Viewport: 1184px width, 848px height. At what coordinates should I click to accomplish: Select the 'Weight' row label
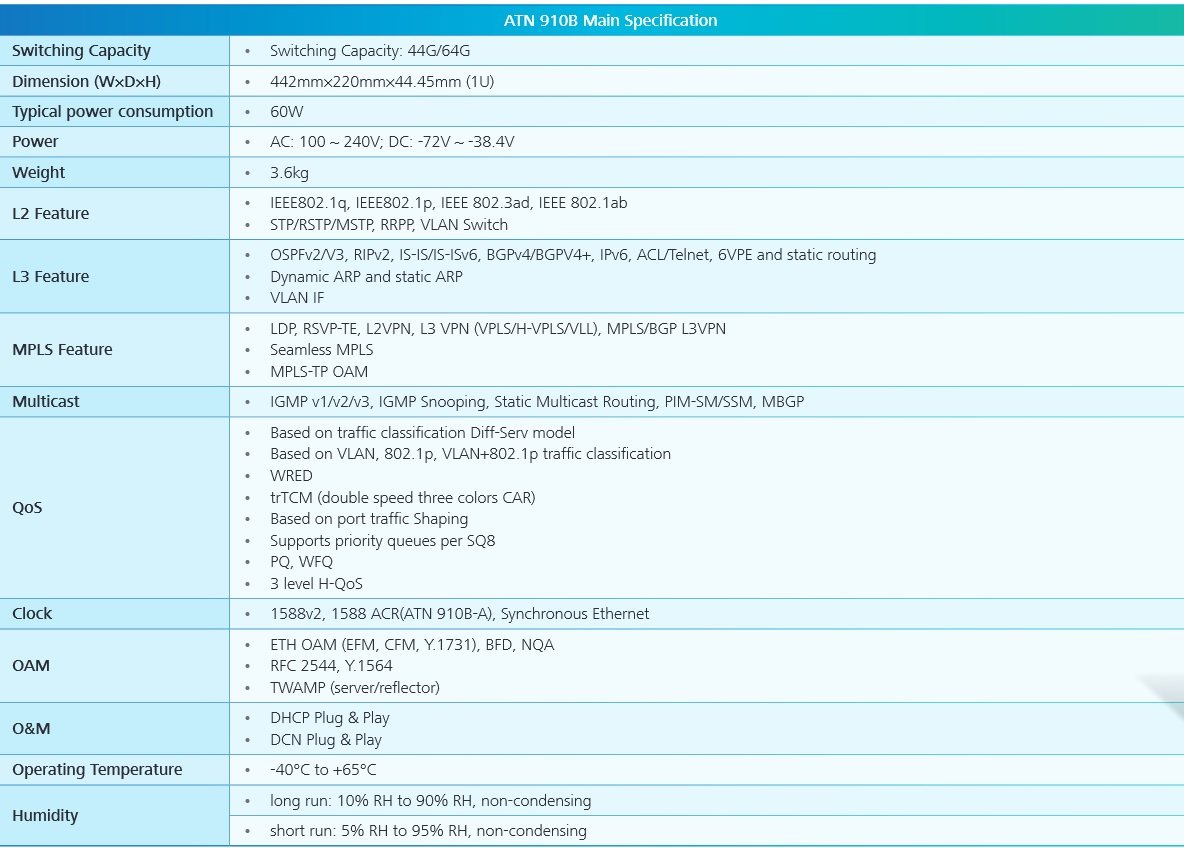tap(39, 173)
